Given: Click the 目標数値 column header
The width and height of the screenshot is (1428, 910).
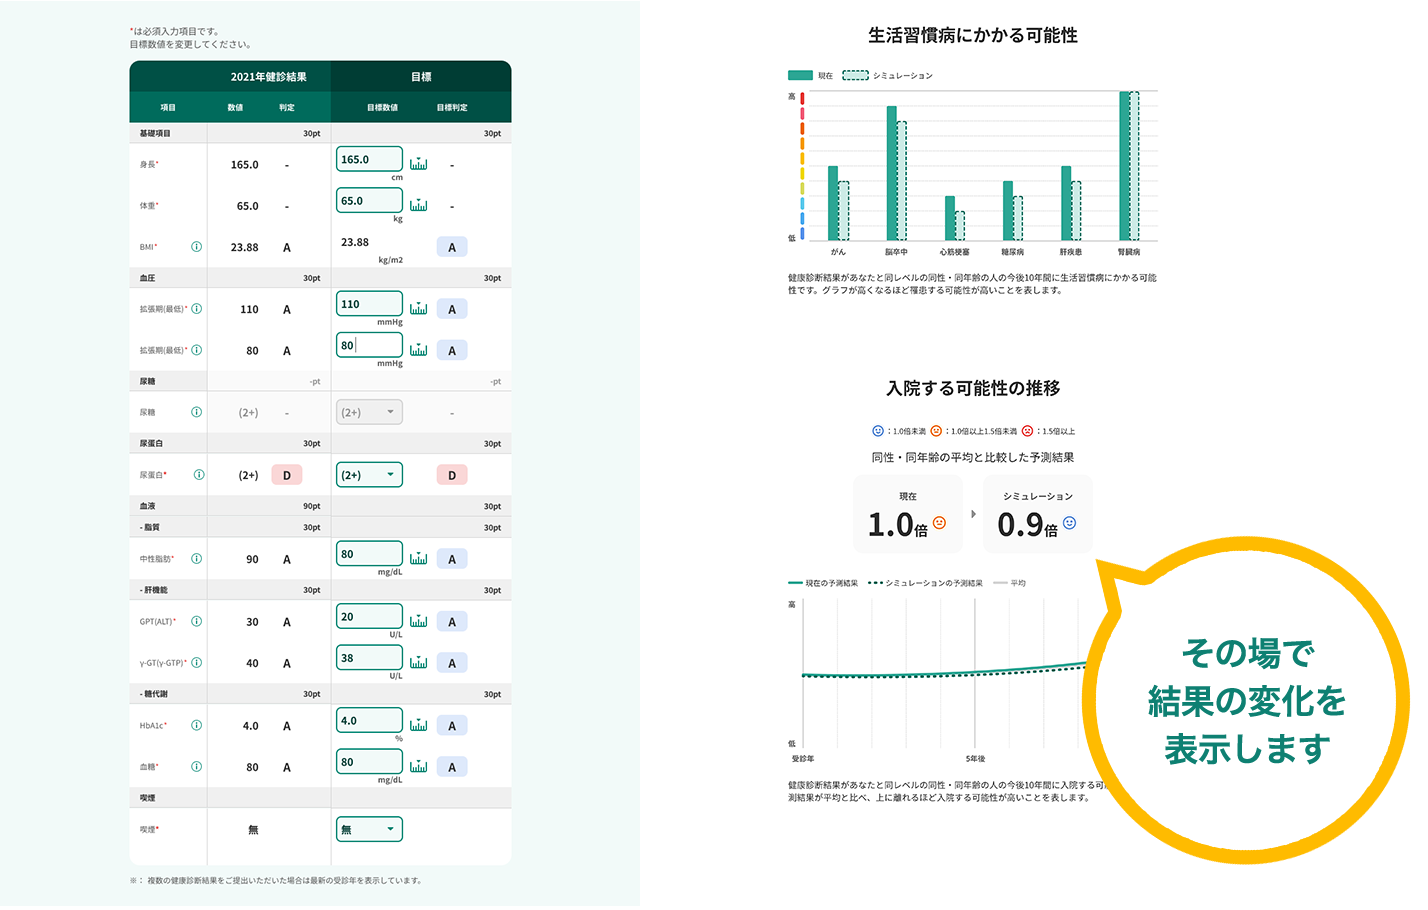Looking at the screenshot, I should [x=382, y=107].
